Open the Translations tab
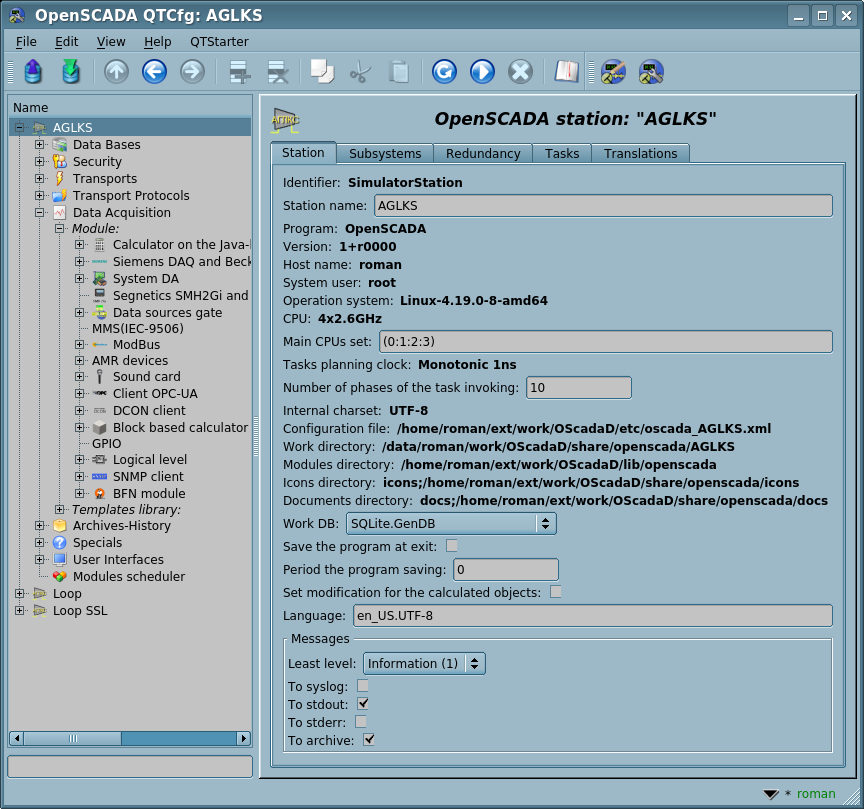Screen dimensions: 864x809 [640, 154]
